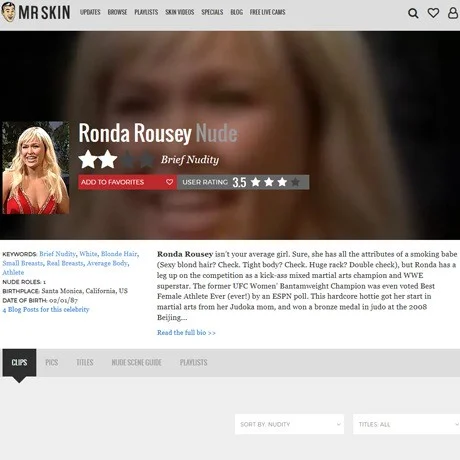460x460 pixels.
Task: Open favorites heart icon in header
Action: pos(433,13)
